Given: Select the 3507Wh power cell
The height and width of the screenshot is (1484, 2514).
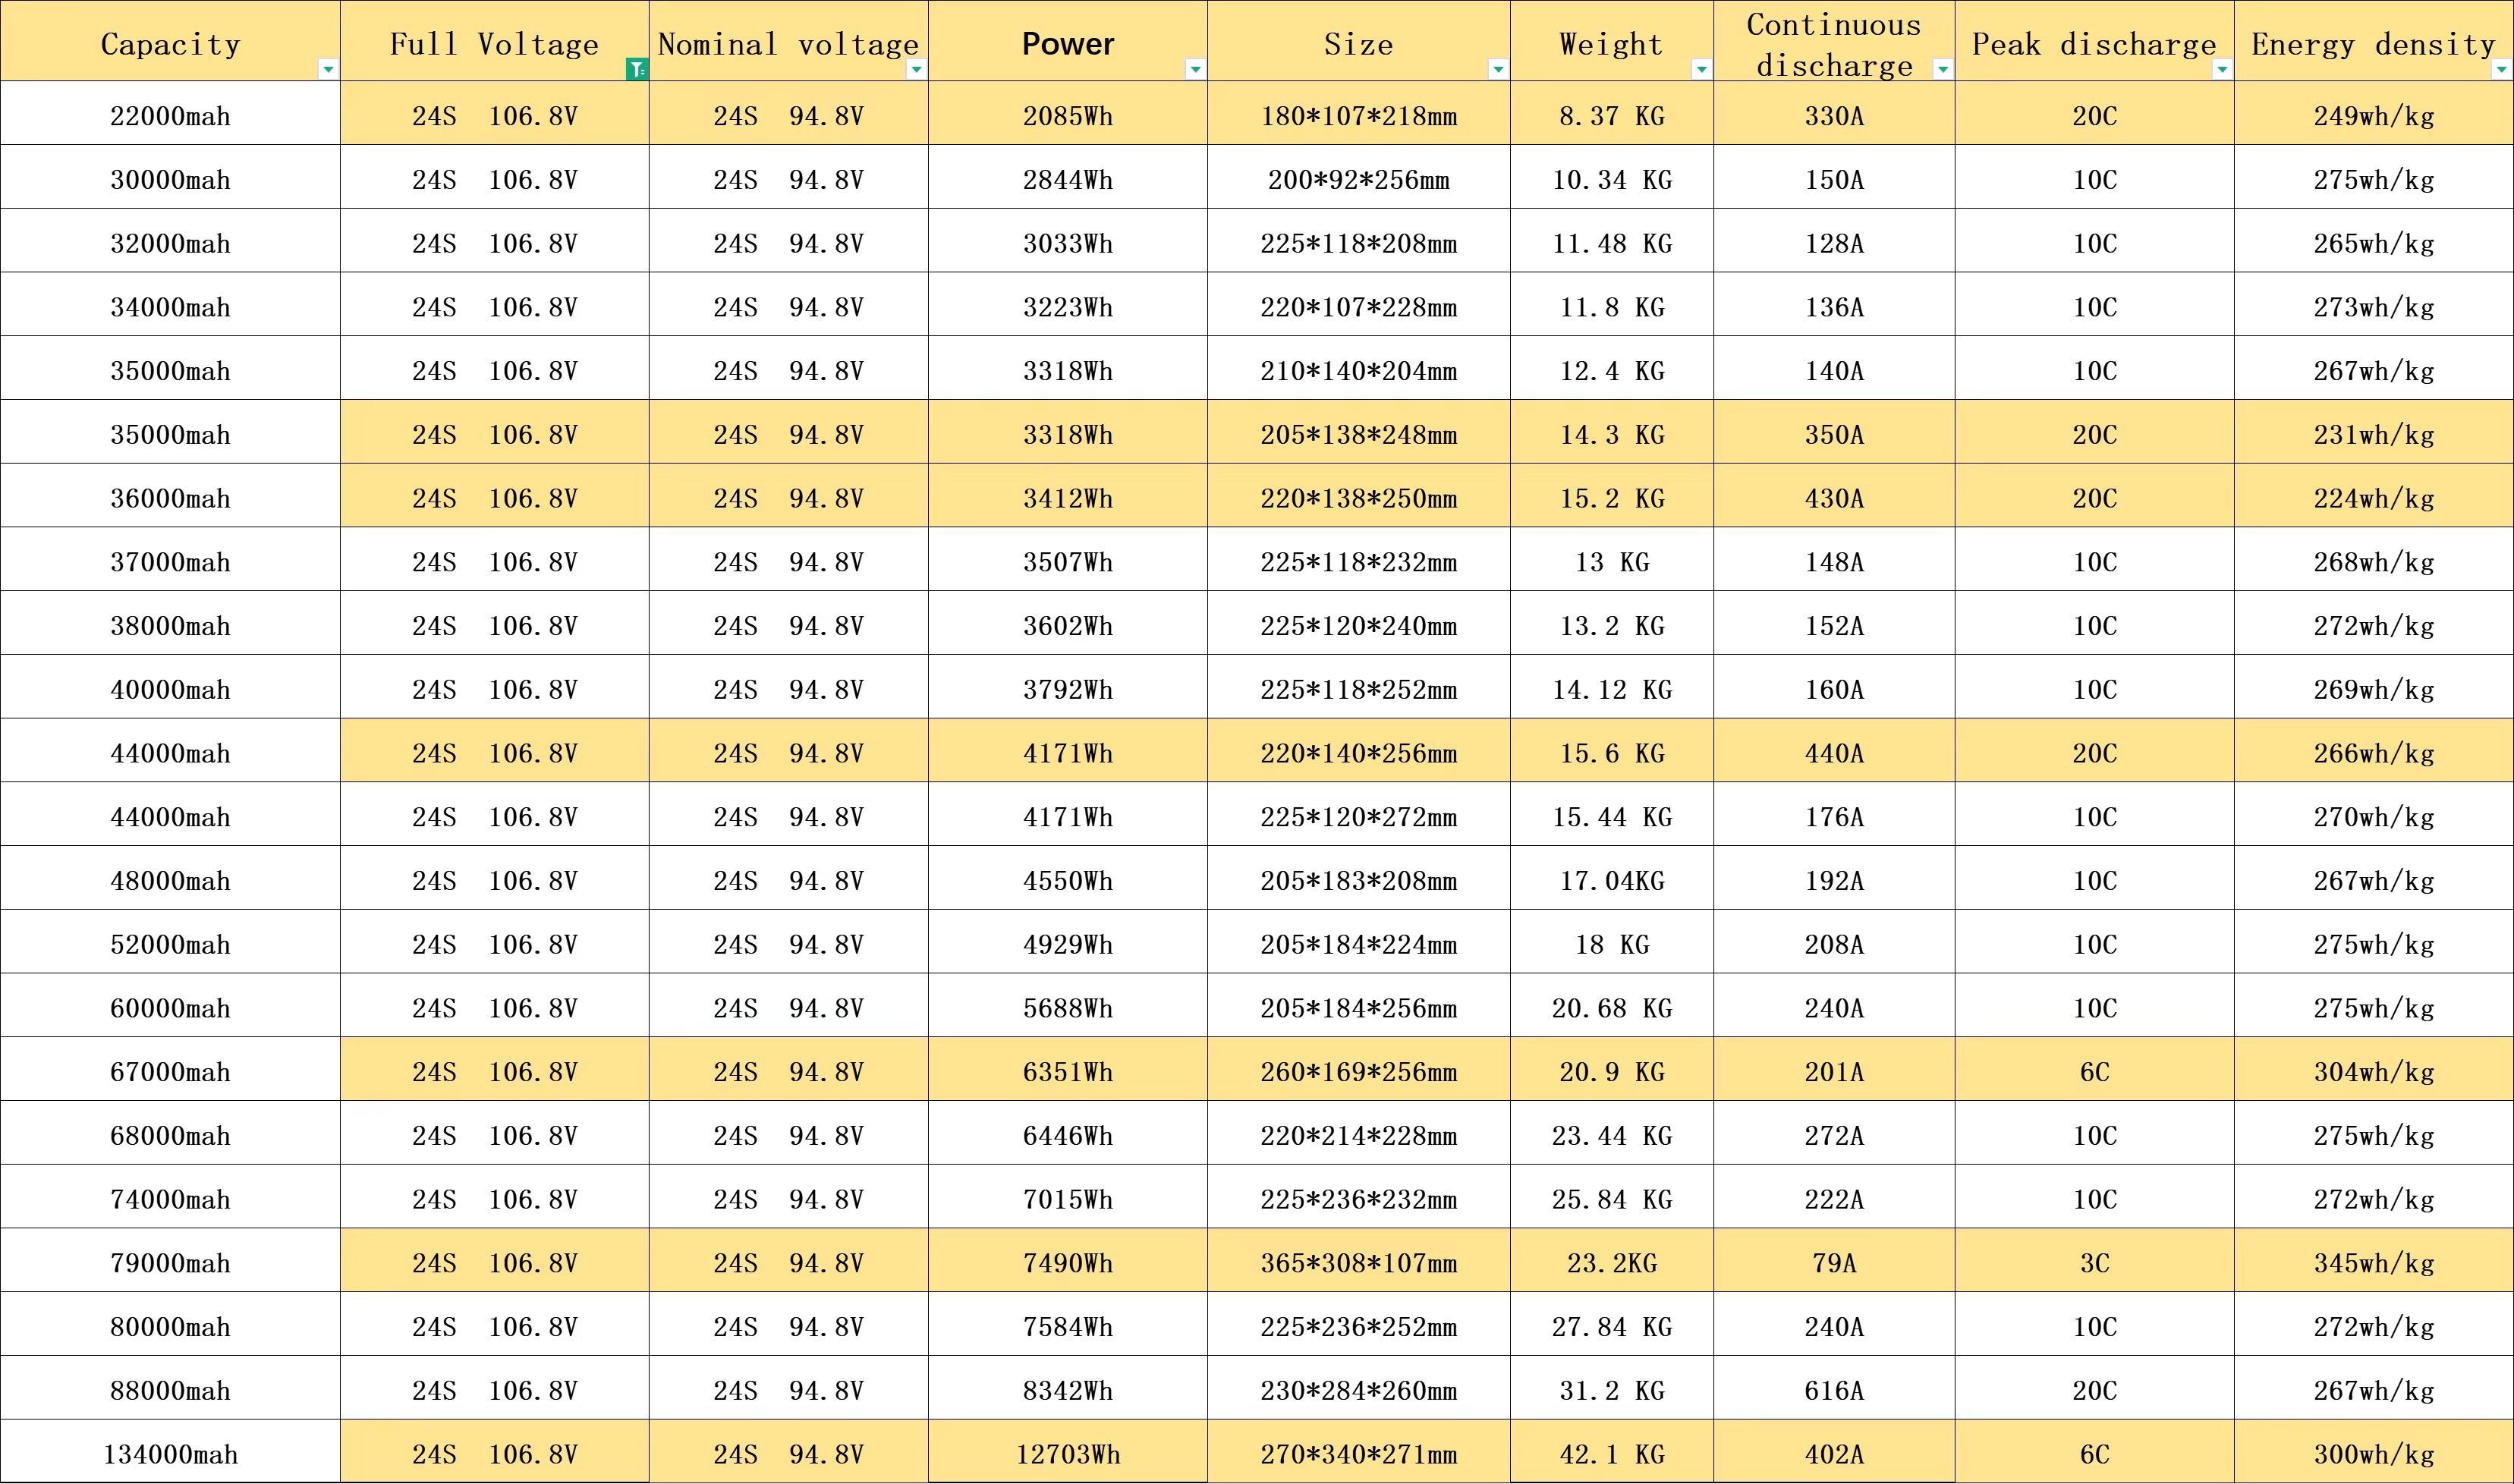Looking at the screenshot, I should click(x=1068, y=560).
